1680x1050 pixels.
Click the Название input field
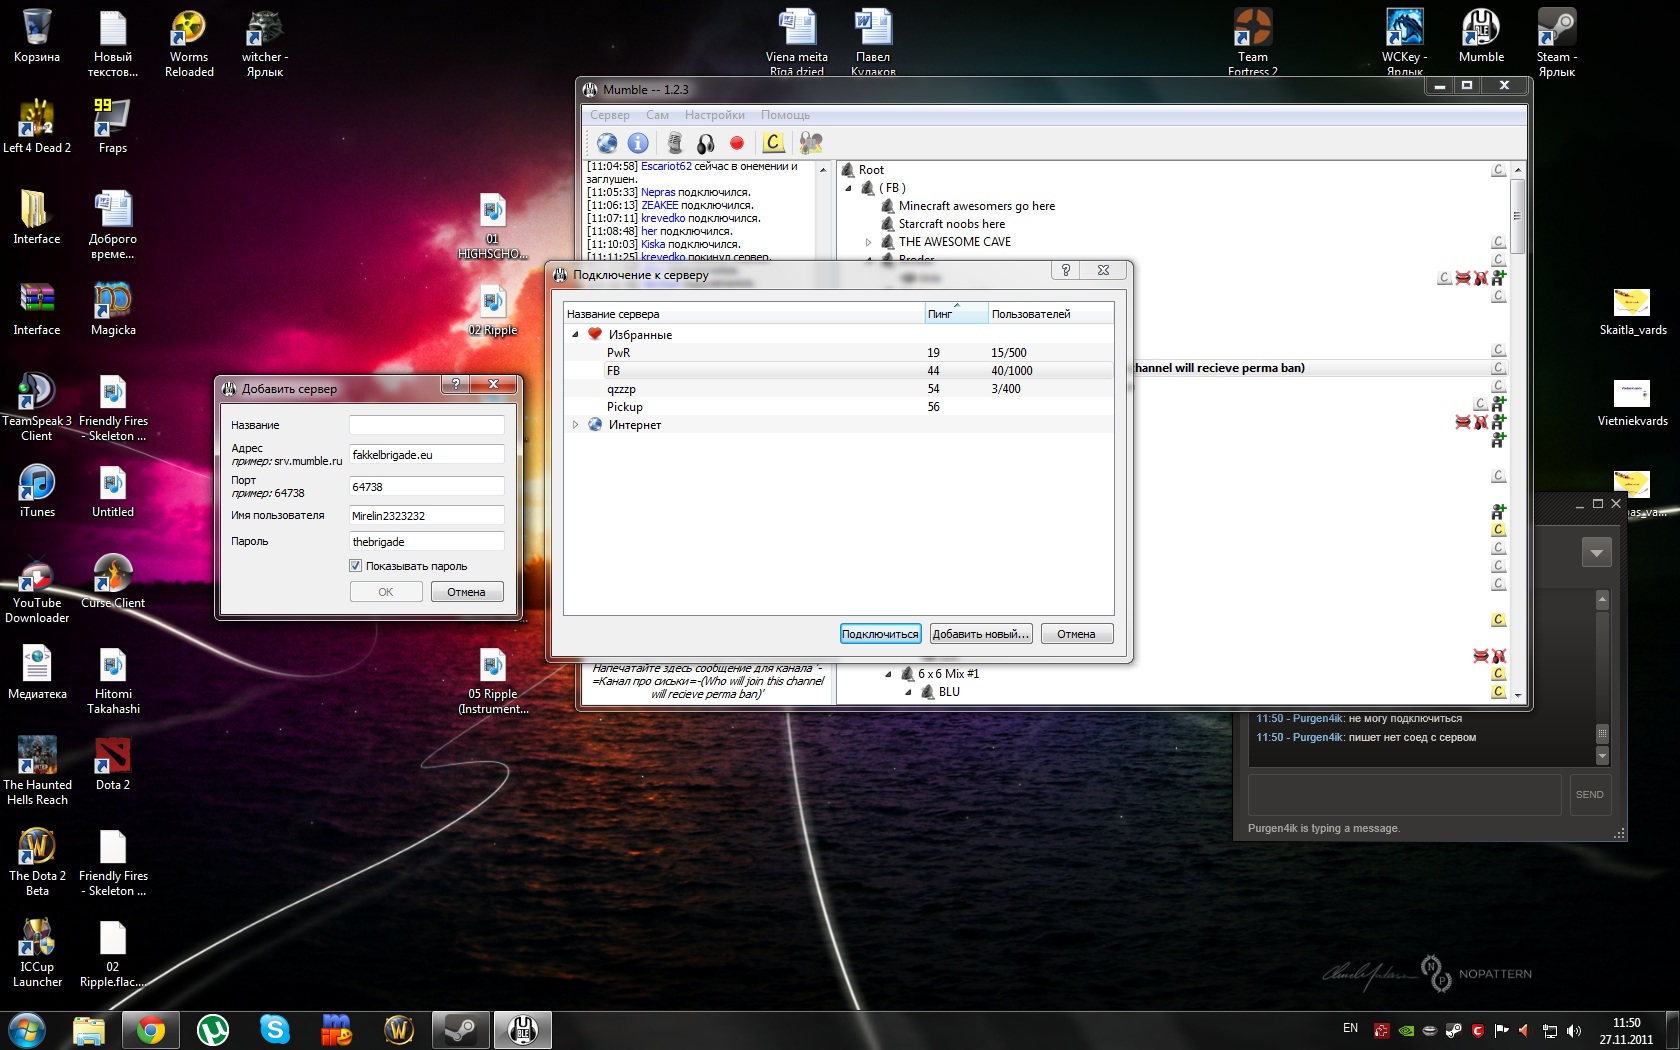point(426,425)
